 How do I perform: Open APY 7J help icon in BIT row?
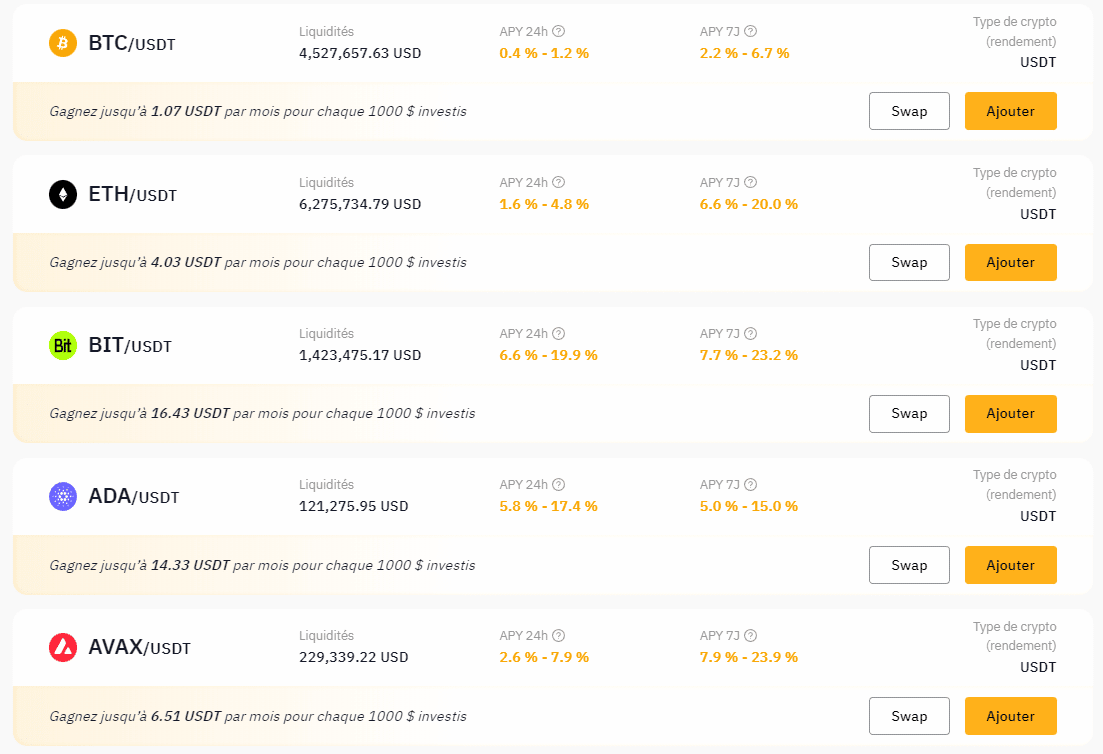pos(751,333)
